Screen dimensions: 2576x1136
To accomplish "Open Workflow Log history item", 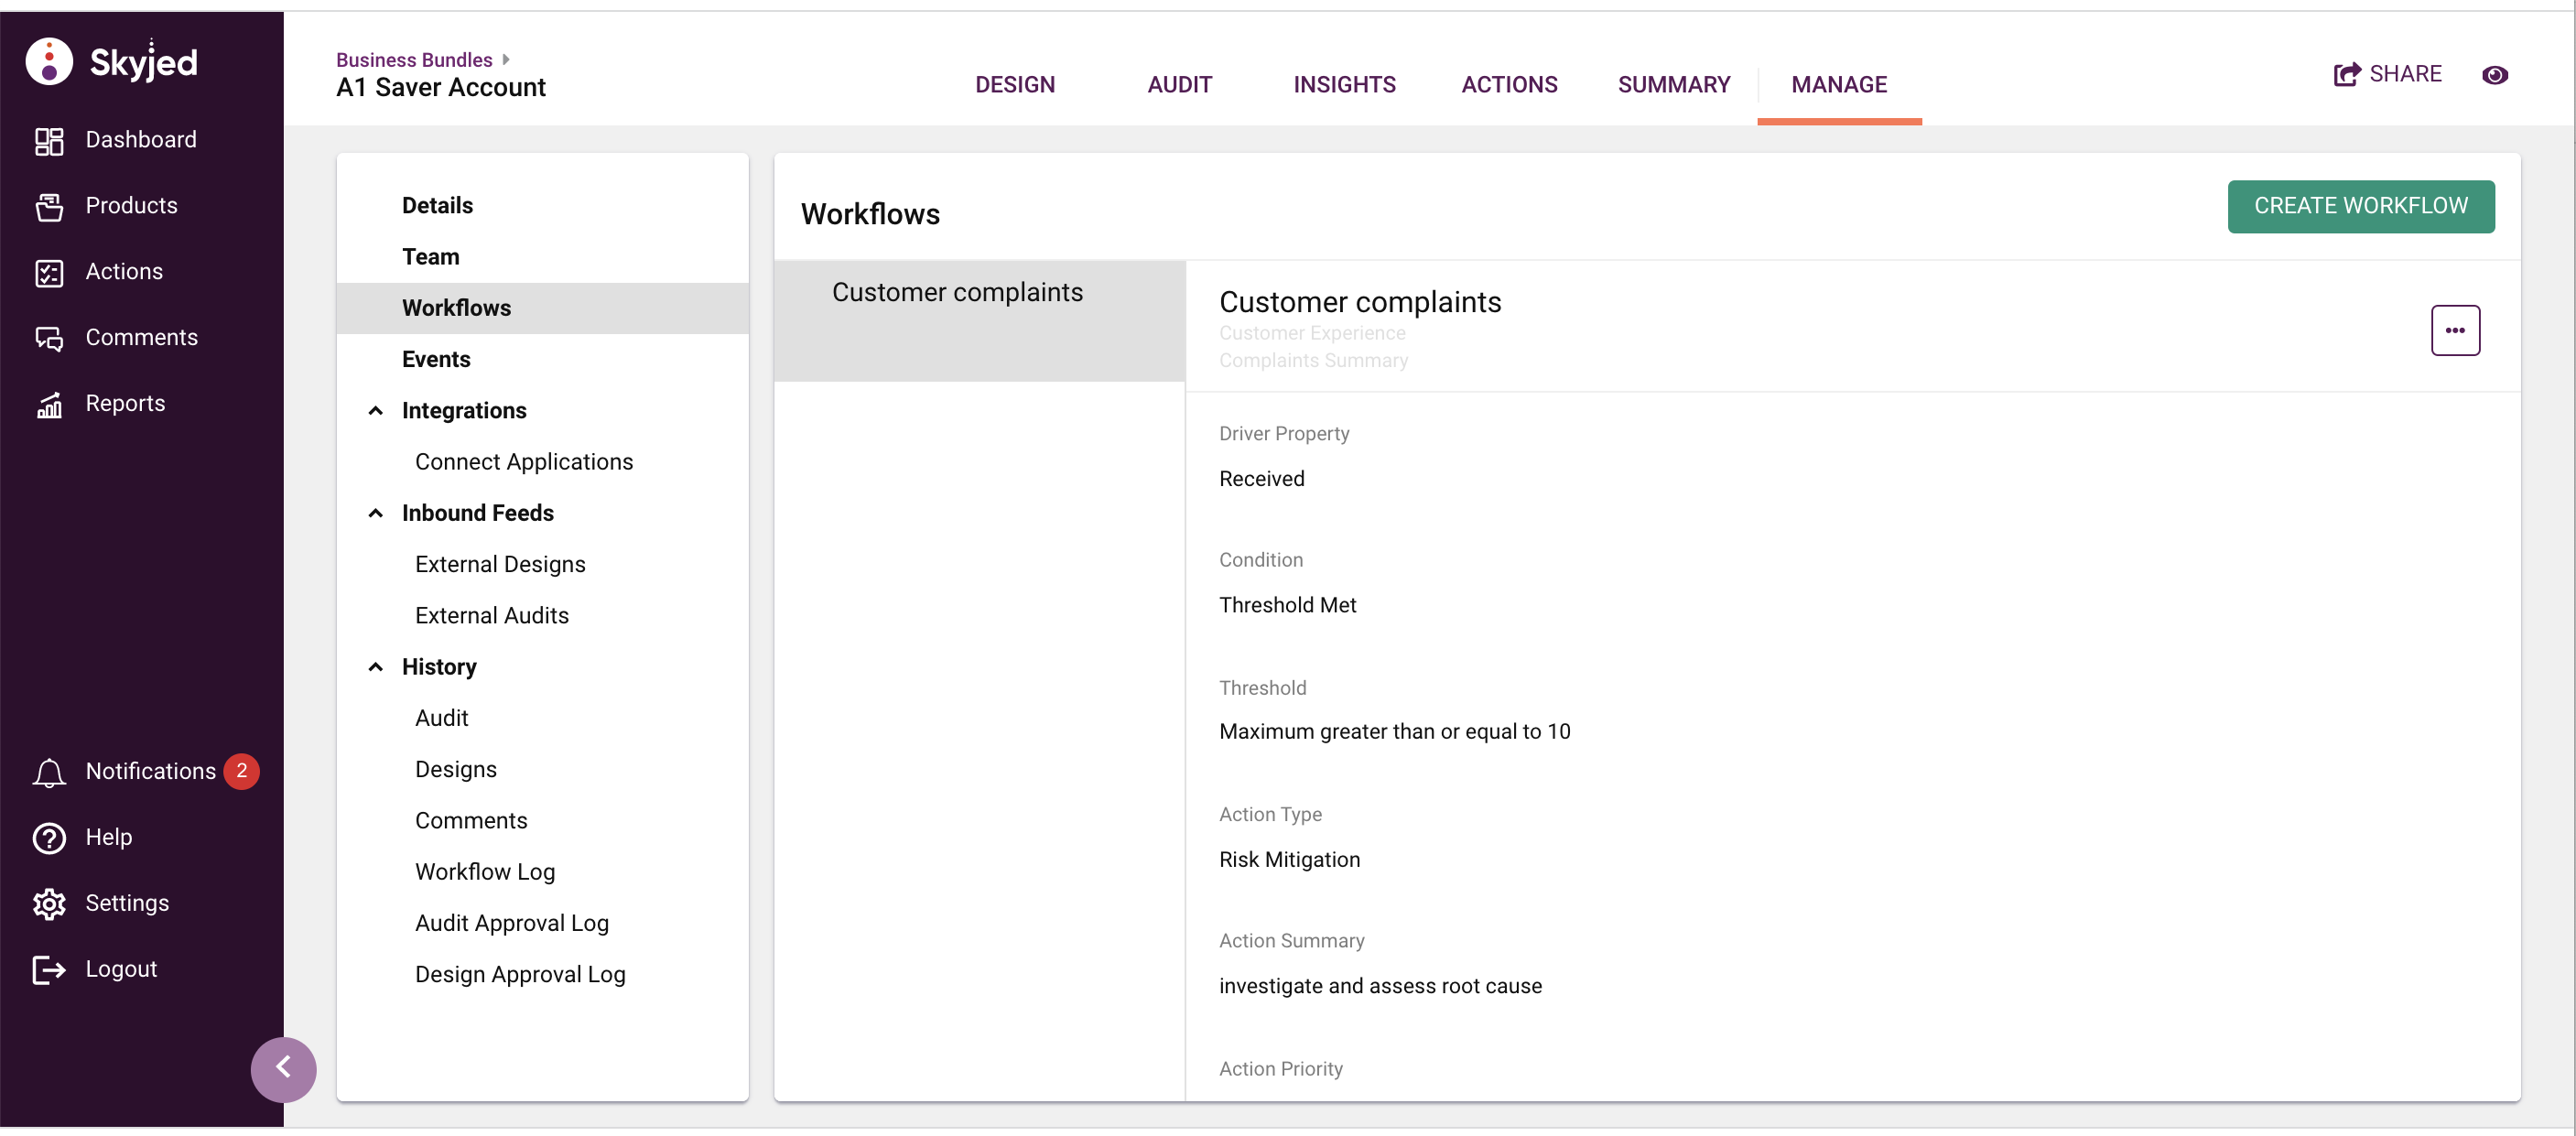I will pos(486,870).
